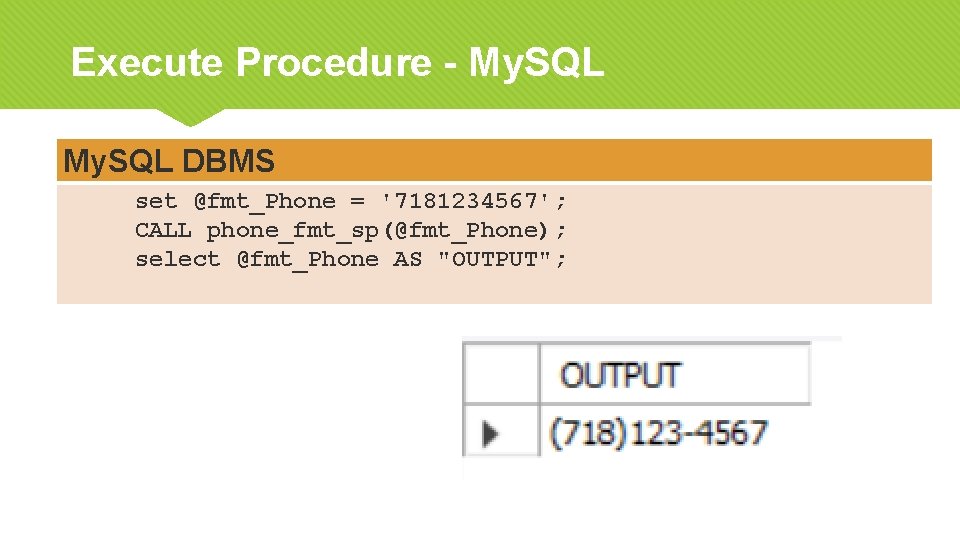Click the My.SQL DBMS orange header bar
This screenshot has height=540, width=960.
point(494,160)
